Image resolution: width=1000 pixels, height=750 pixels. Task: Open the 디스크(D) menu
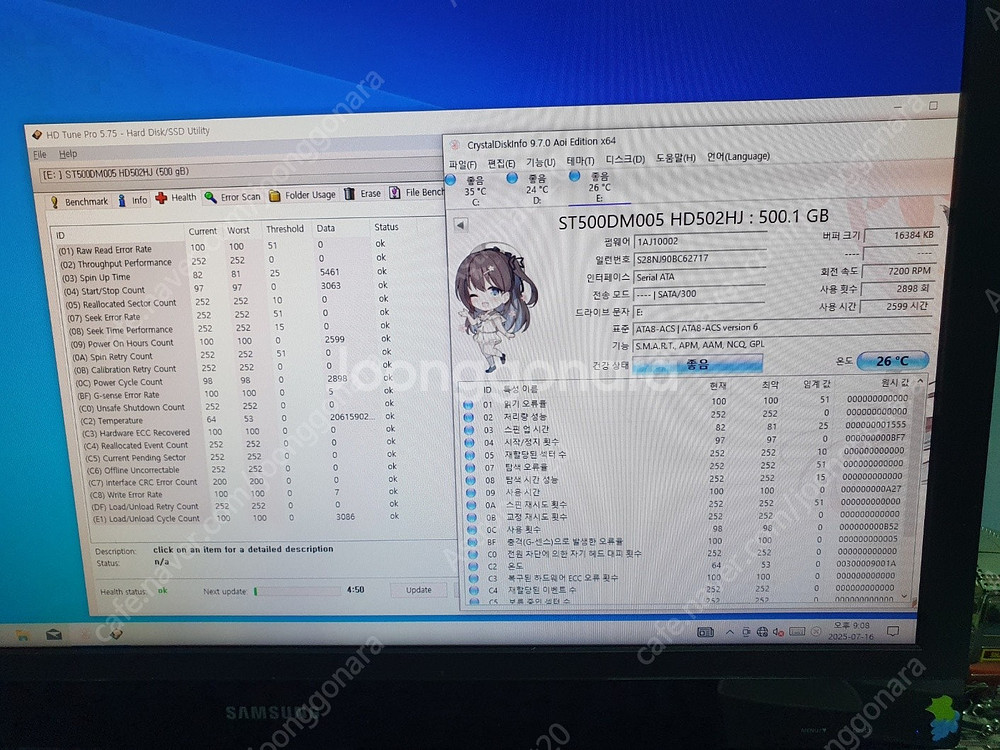[625, 159]
